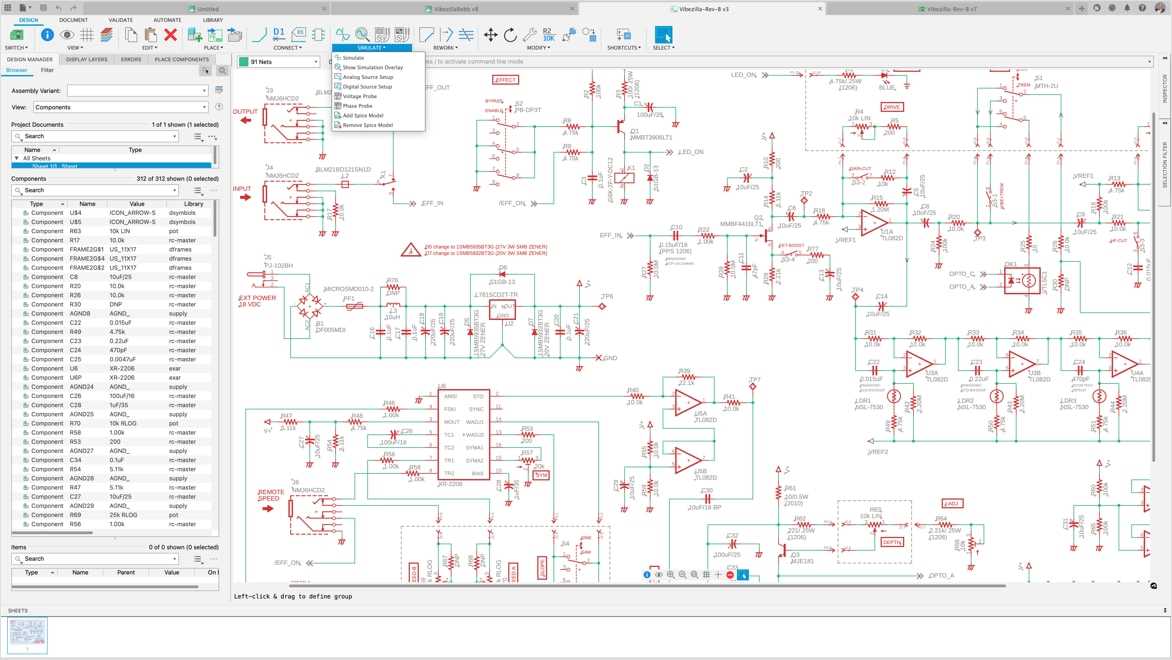Sort components by the Library column header
1172x660 pixels.
point(194,203)
